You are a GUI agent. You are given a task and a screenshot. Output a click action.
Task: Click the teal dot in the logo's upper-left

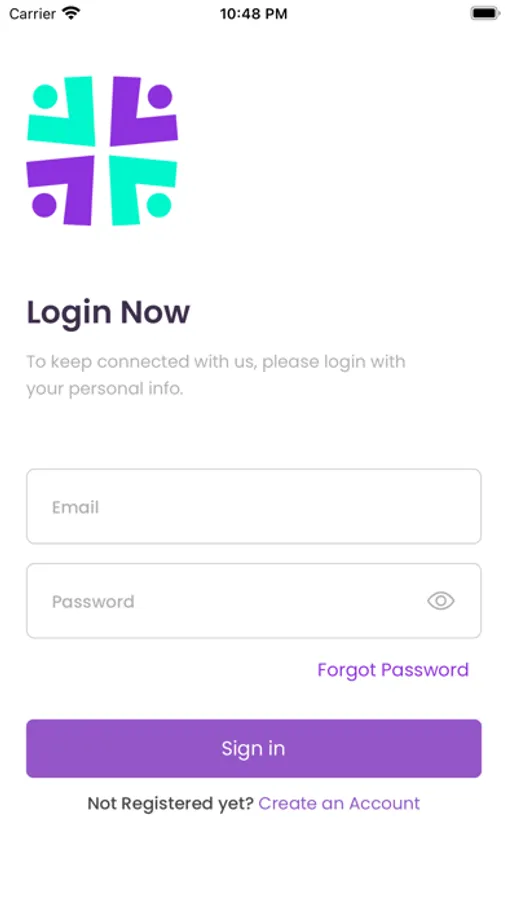click(45, 96)
